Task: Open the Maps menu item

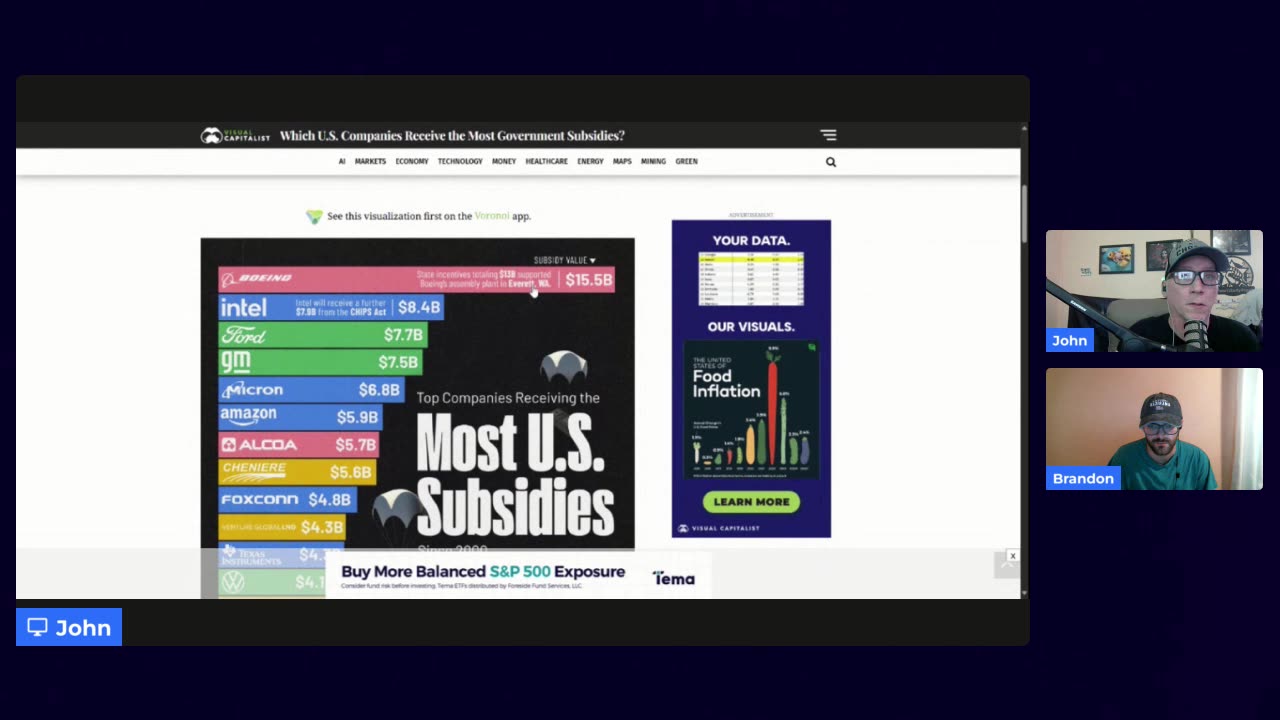Action: click(x=622, y=161)
